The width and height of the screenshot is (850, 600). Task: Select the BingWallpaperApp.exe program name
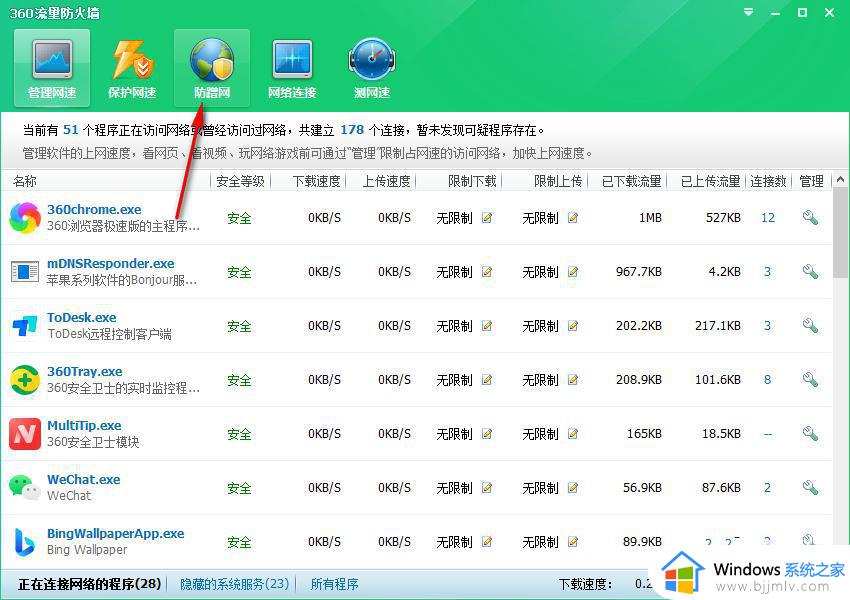(x=115, y=533)
